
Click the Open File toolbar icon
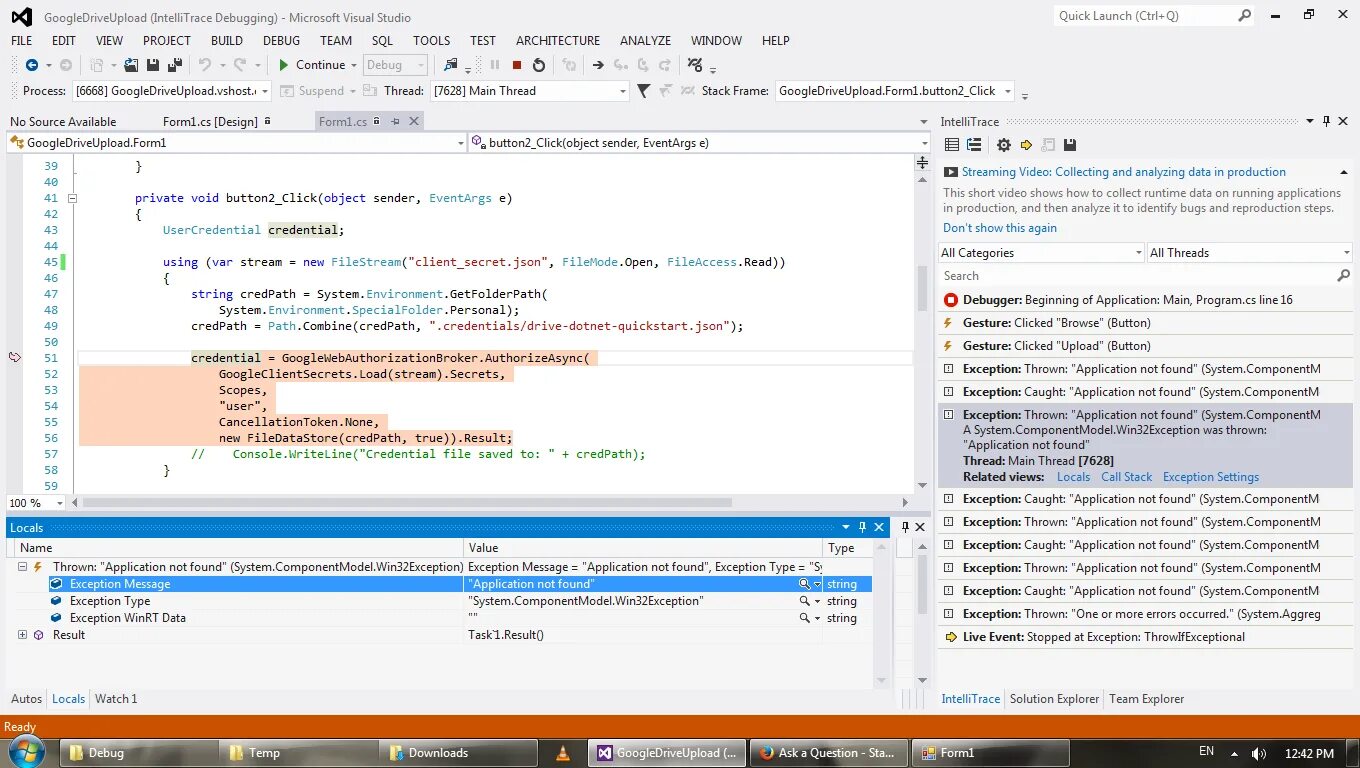[x=131, y=65]
